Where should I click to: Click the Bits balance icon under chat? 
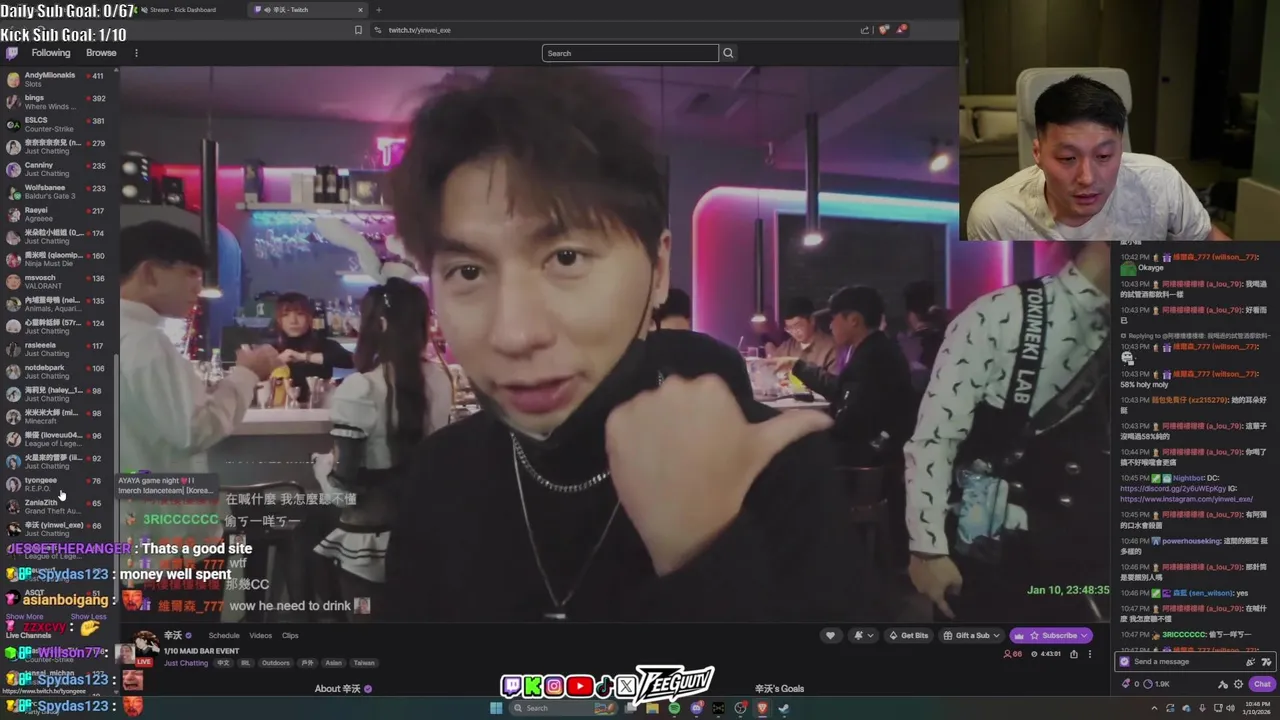point(1126,684)
